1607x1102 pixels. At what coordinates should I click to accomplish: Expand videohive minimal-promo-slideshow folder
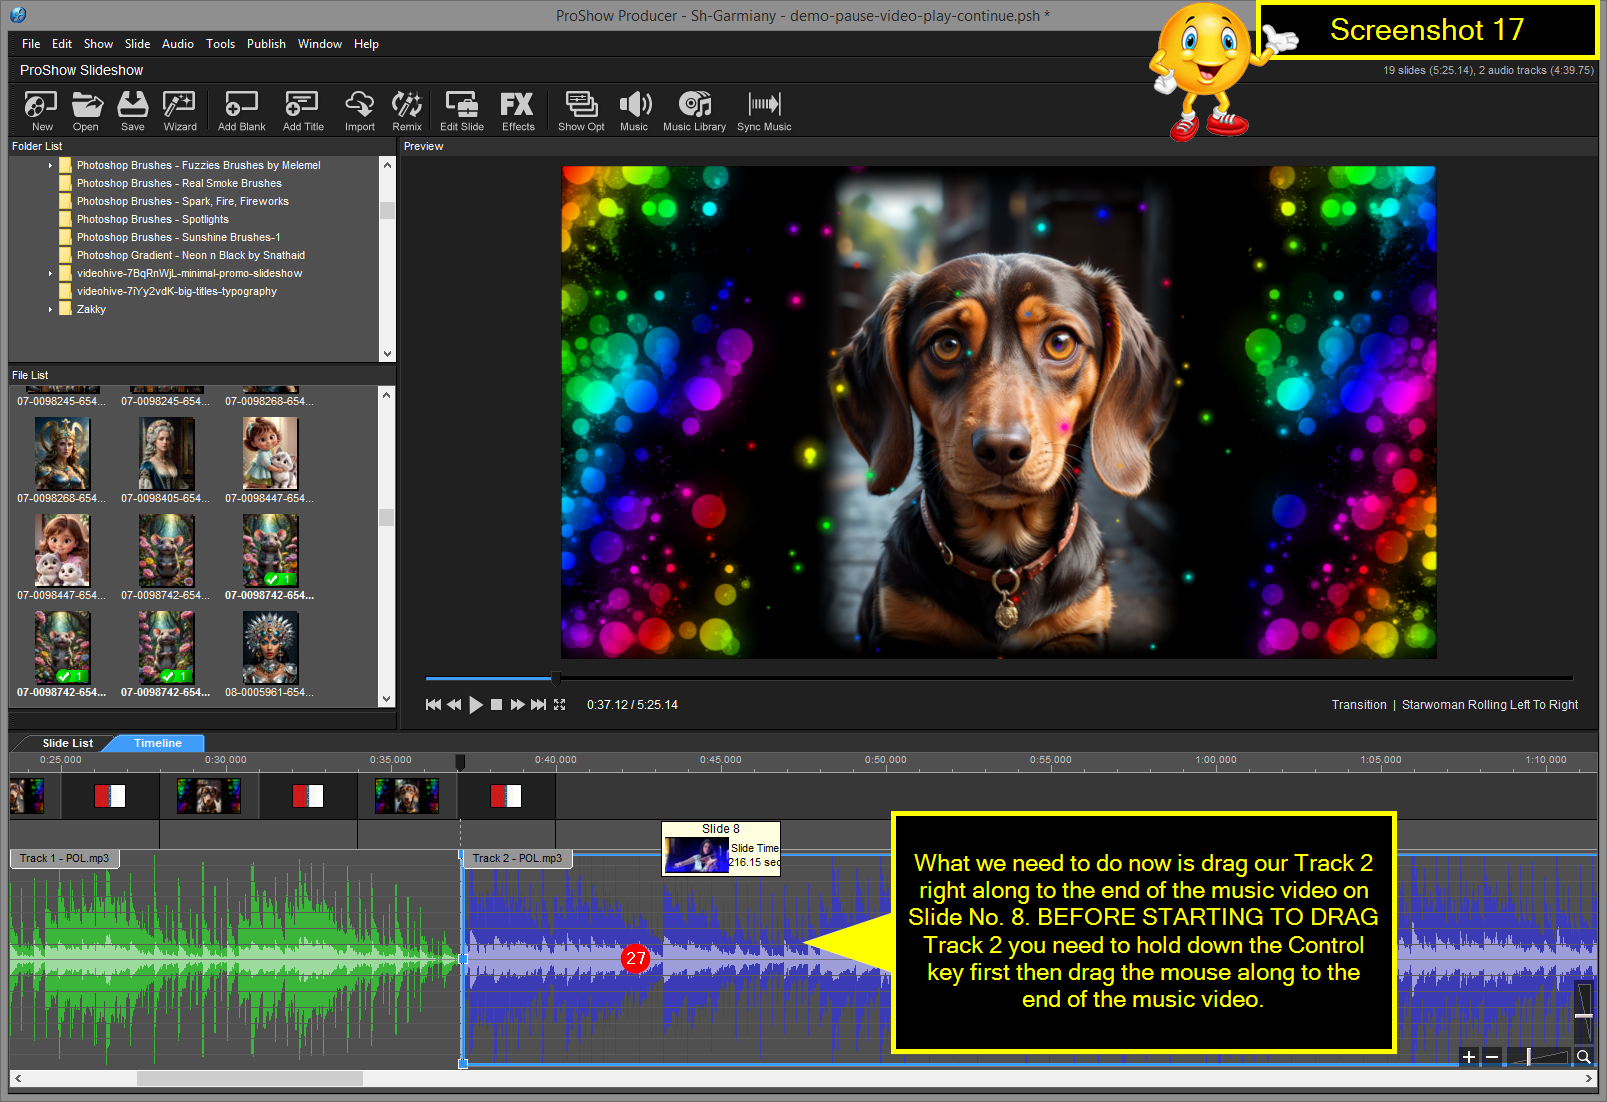click(x=50, y=274)
